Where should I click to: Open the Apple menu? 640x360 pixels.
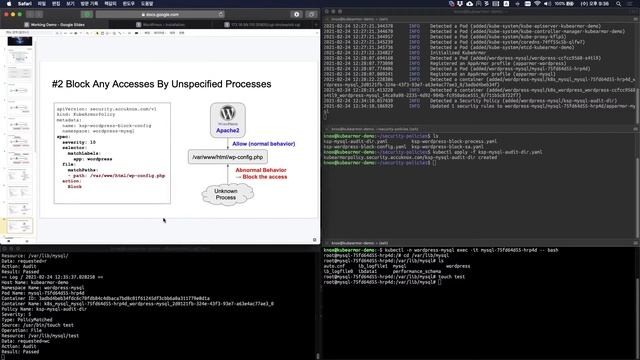point(9,4)
